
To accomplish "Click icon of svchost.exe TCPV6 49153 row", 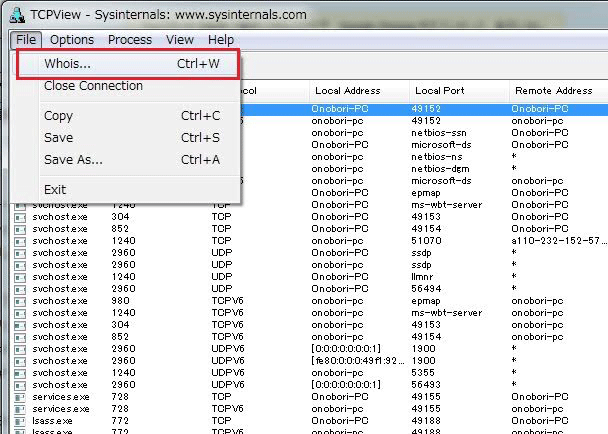I will [20, 326].
